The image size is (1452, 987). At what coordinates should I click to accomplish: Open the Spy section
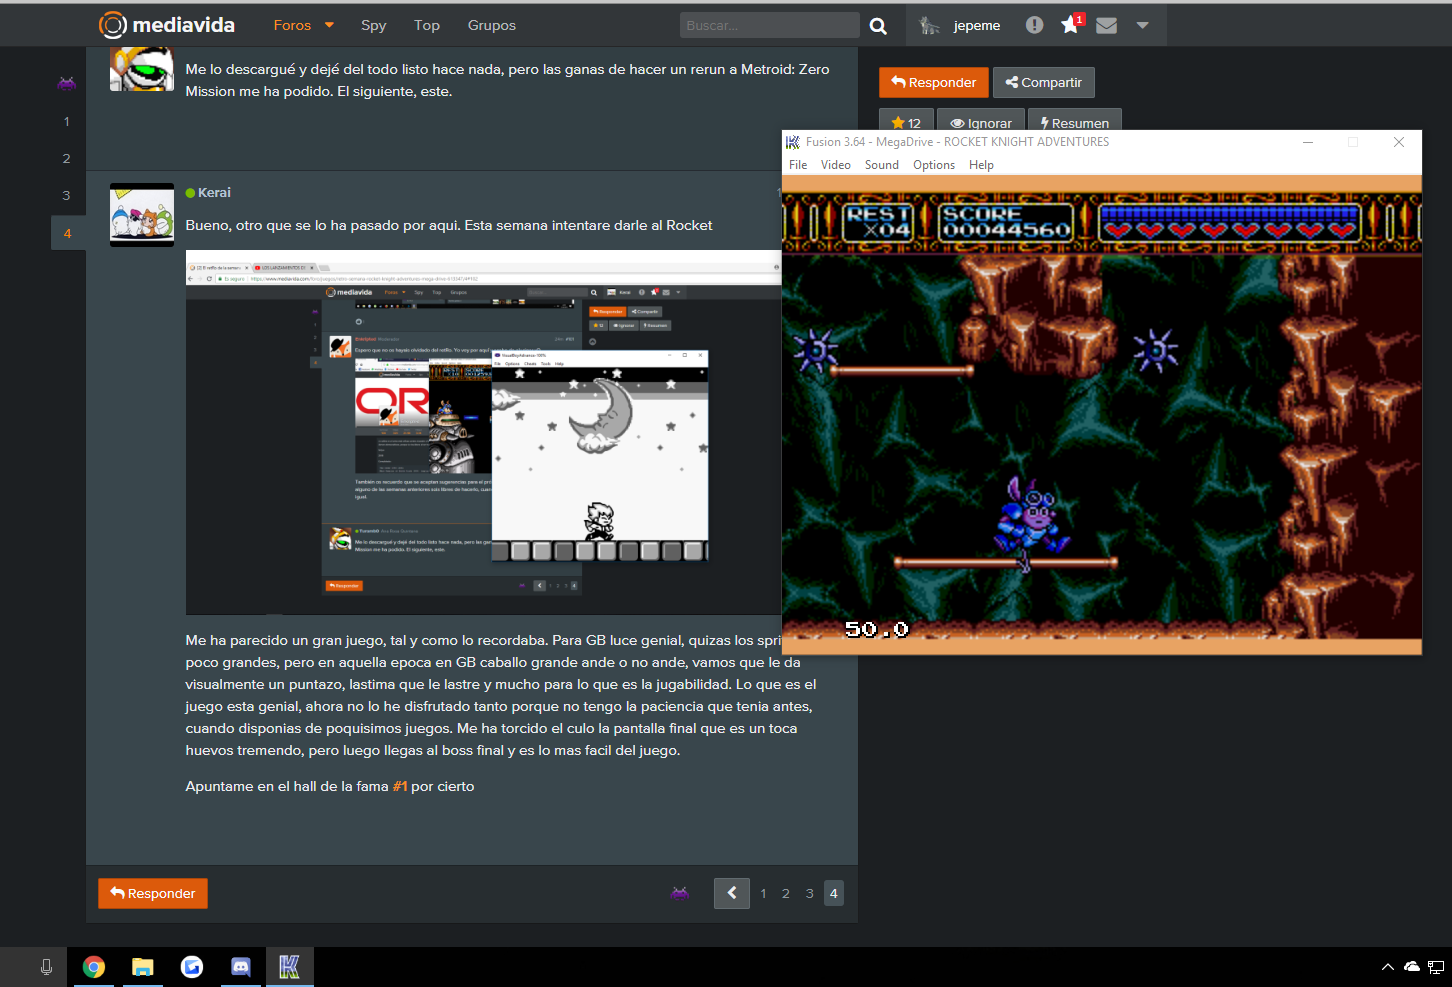373,25
